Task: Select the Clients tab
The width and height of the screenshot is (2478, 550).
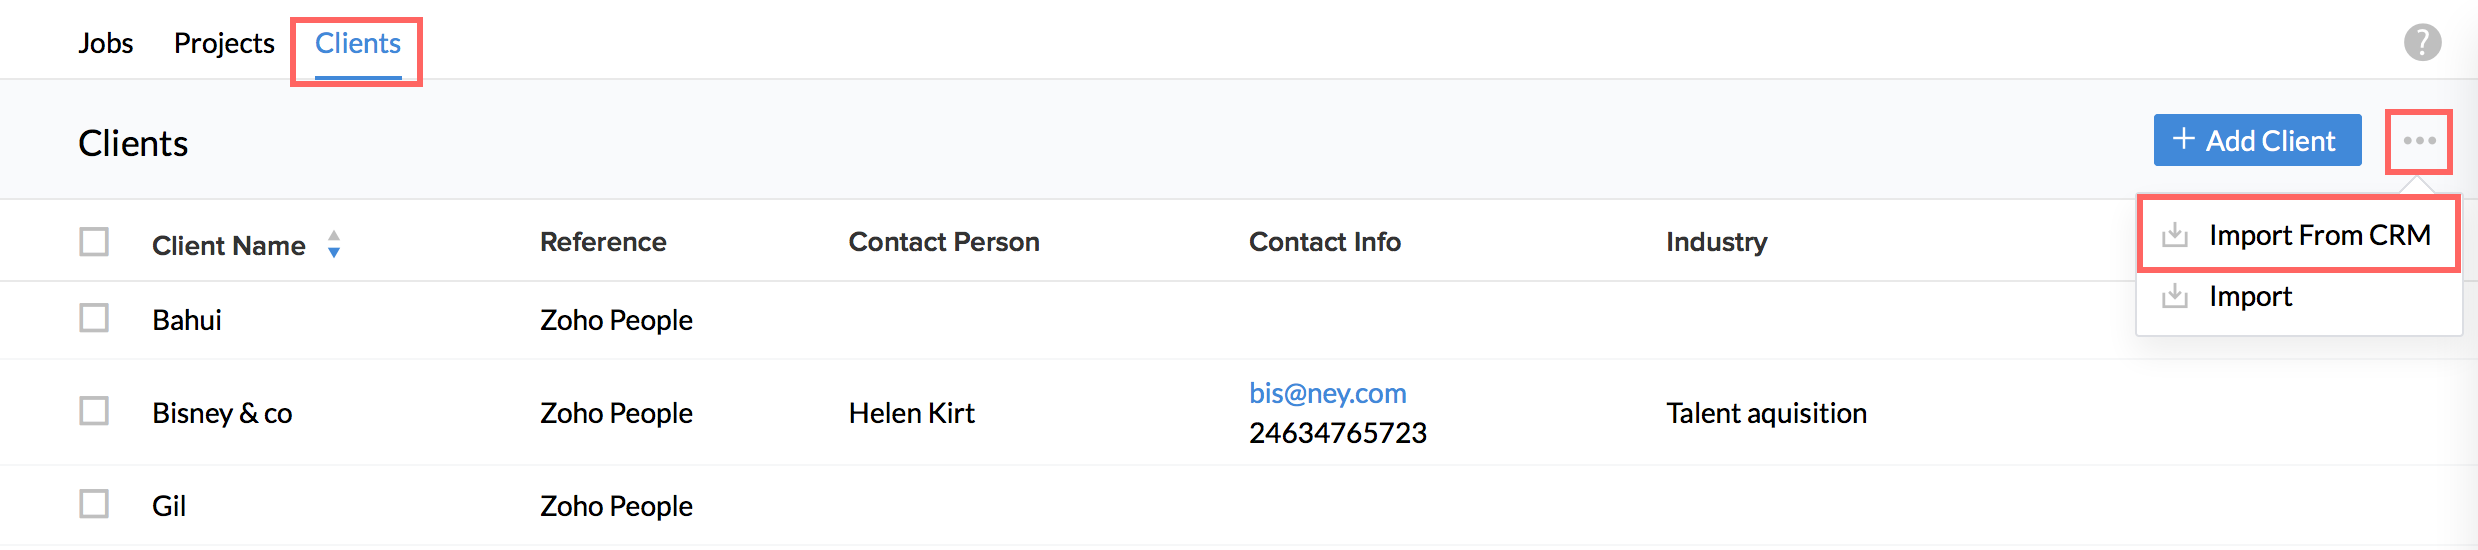Action: click(x=358, y=43)
